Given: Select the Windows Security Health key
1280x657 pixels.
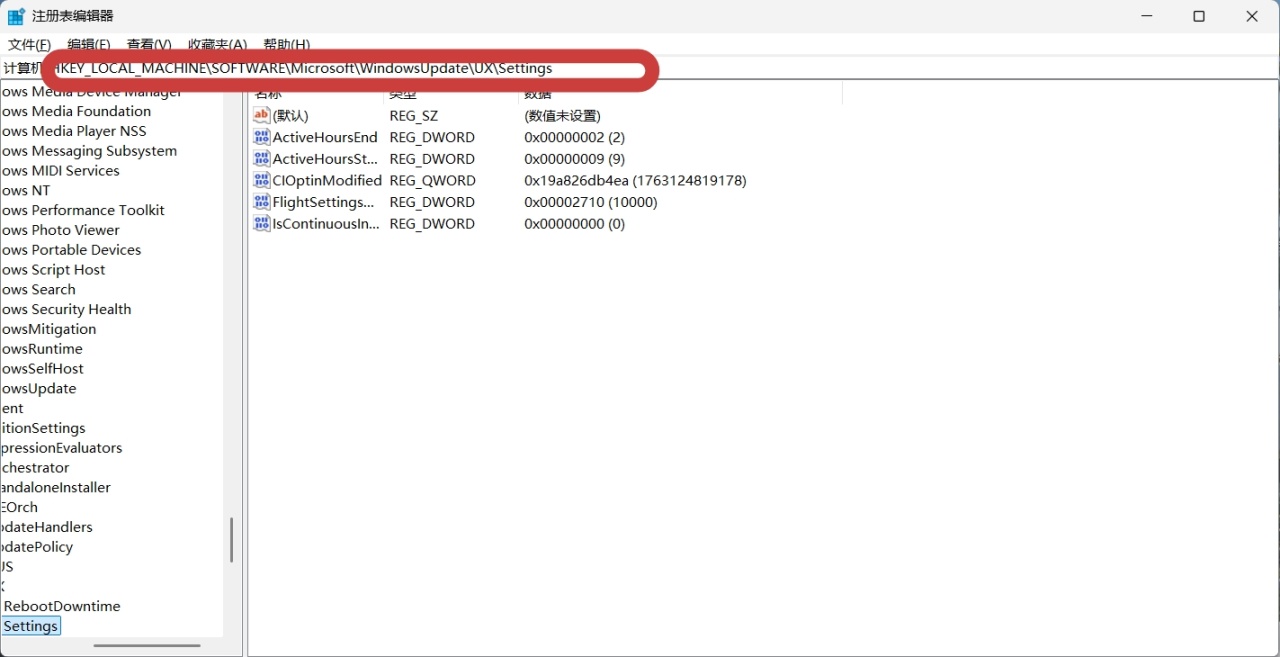Looking at the screenshot, I should 66,309.
